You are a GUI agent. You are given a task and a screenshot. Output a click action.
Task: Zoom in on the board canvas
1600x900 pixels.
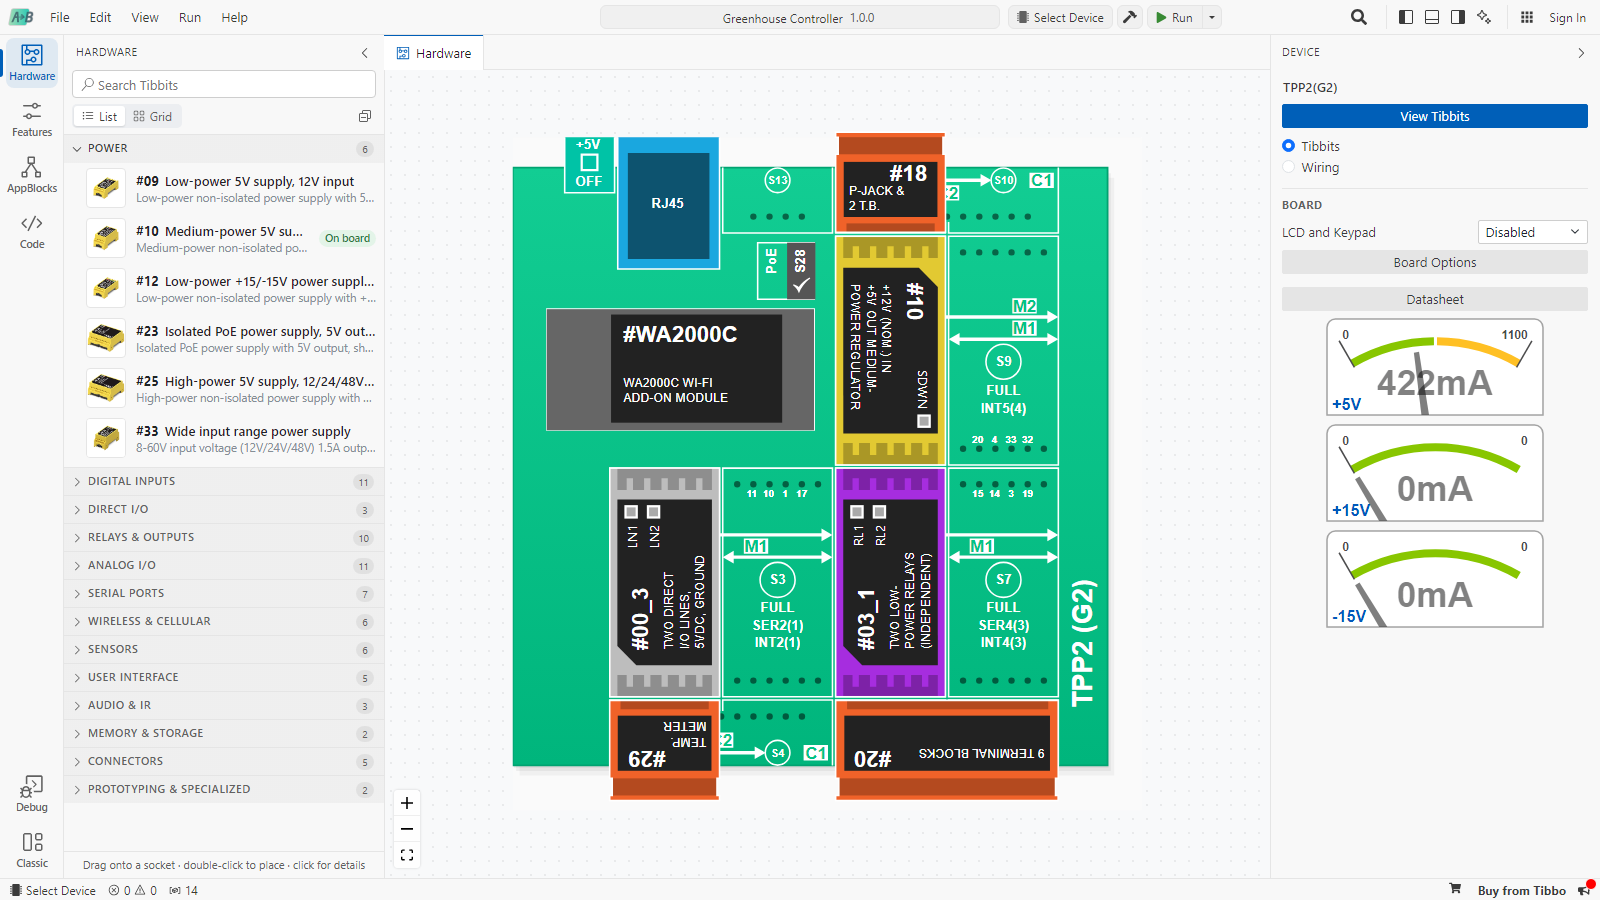(407, 803)
